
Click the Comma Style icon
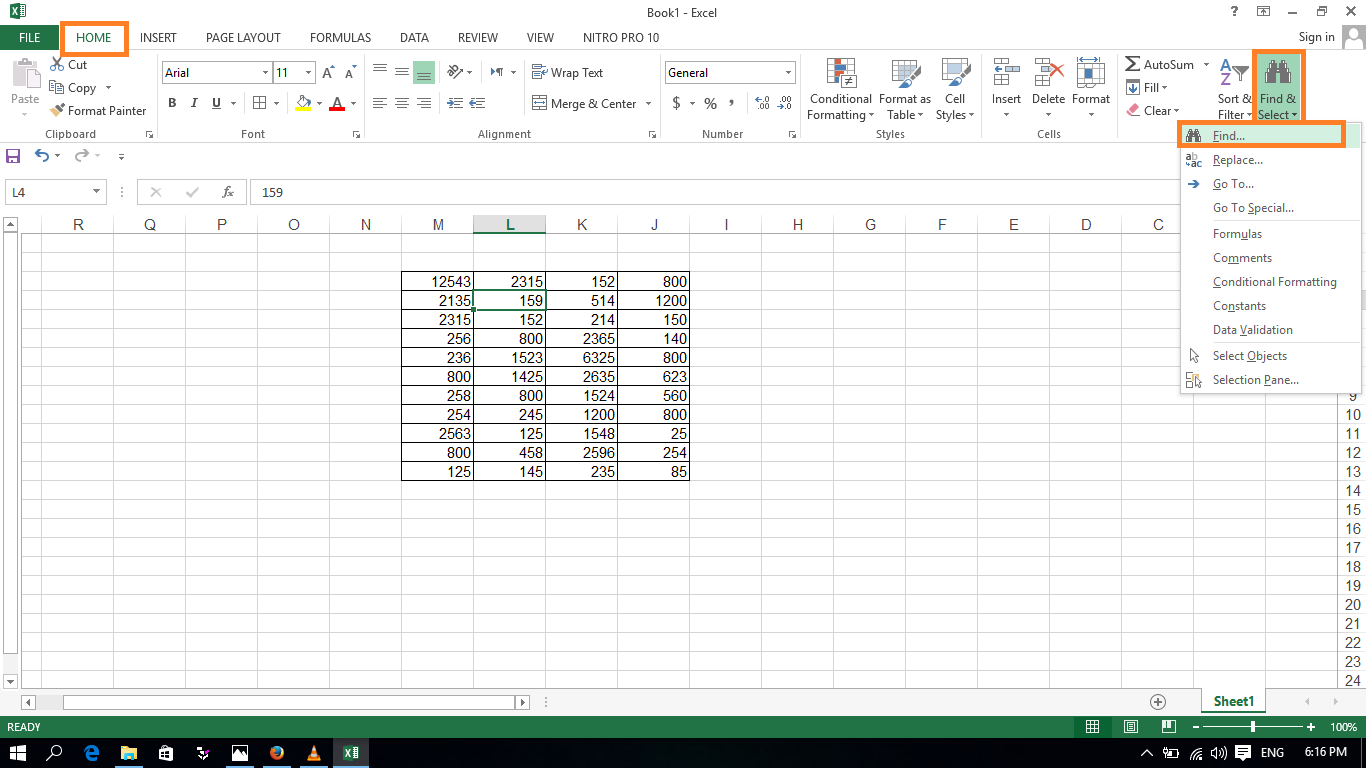point(732,104)
